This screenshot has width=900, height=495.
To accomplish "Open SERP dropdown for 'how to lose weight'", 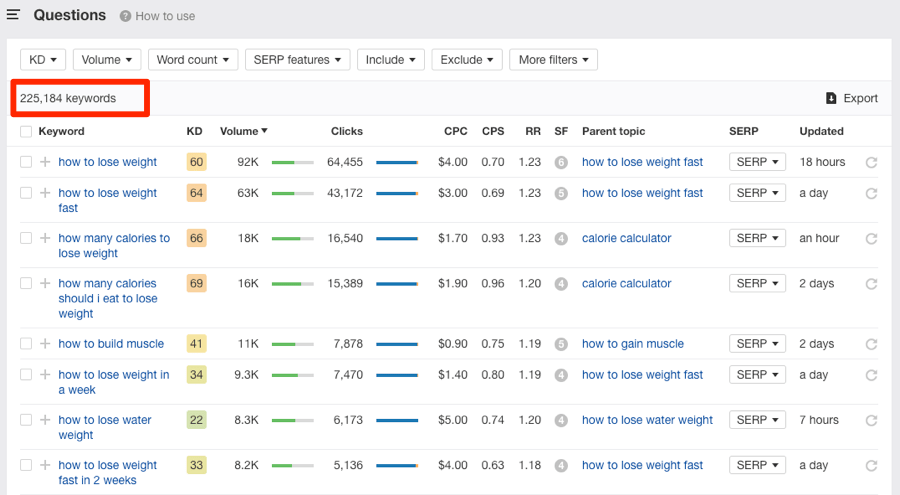I will pos(757,162).
